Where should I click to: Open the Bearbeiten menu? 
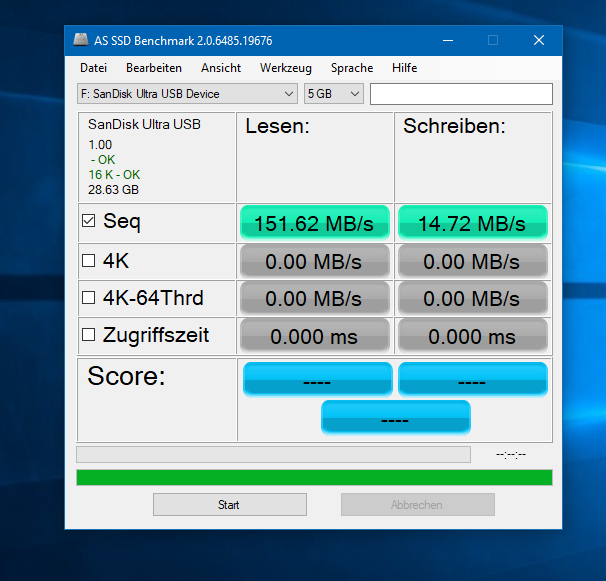(154, 68)
